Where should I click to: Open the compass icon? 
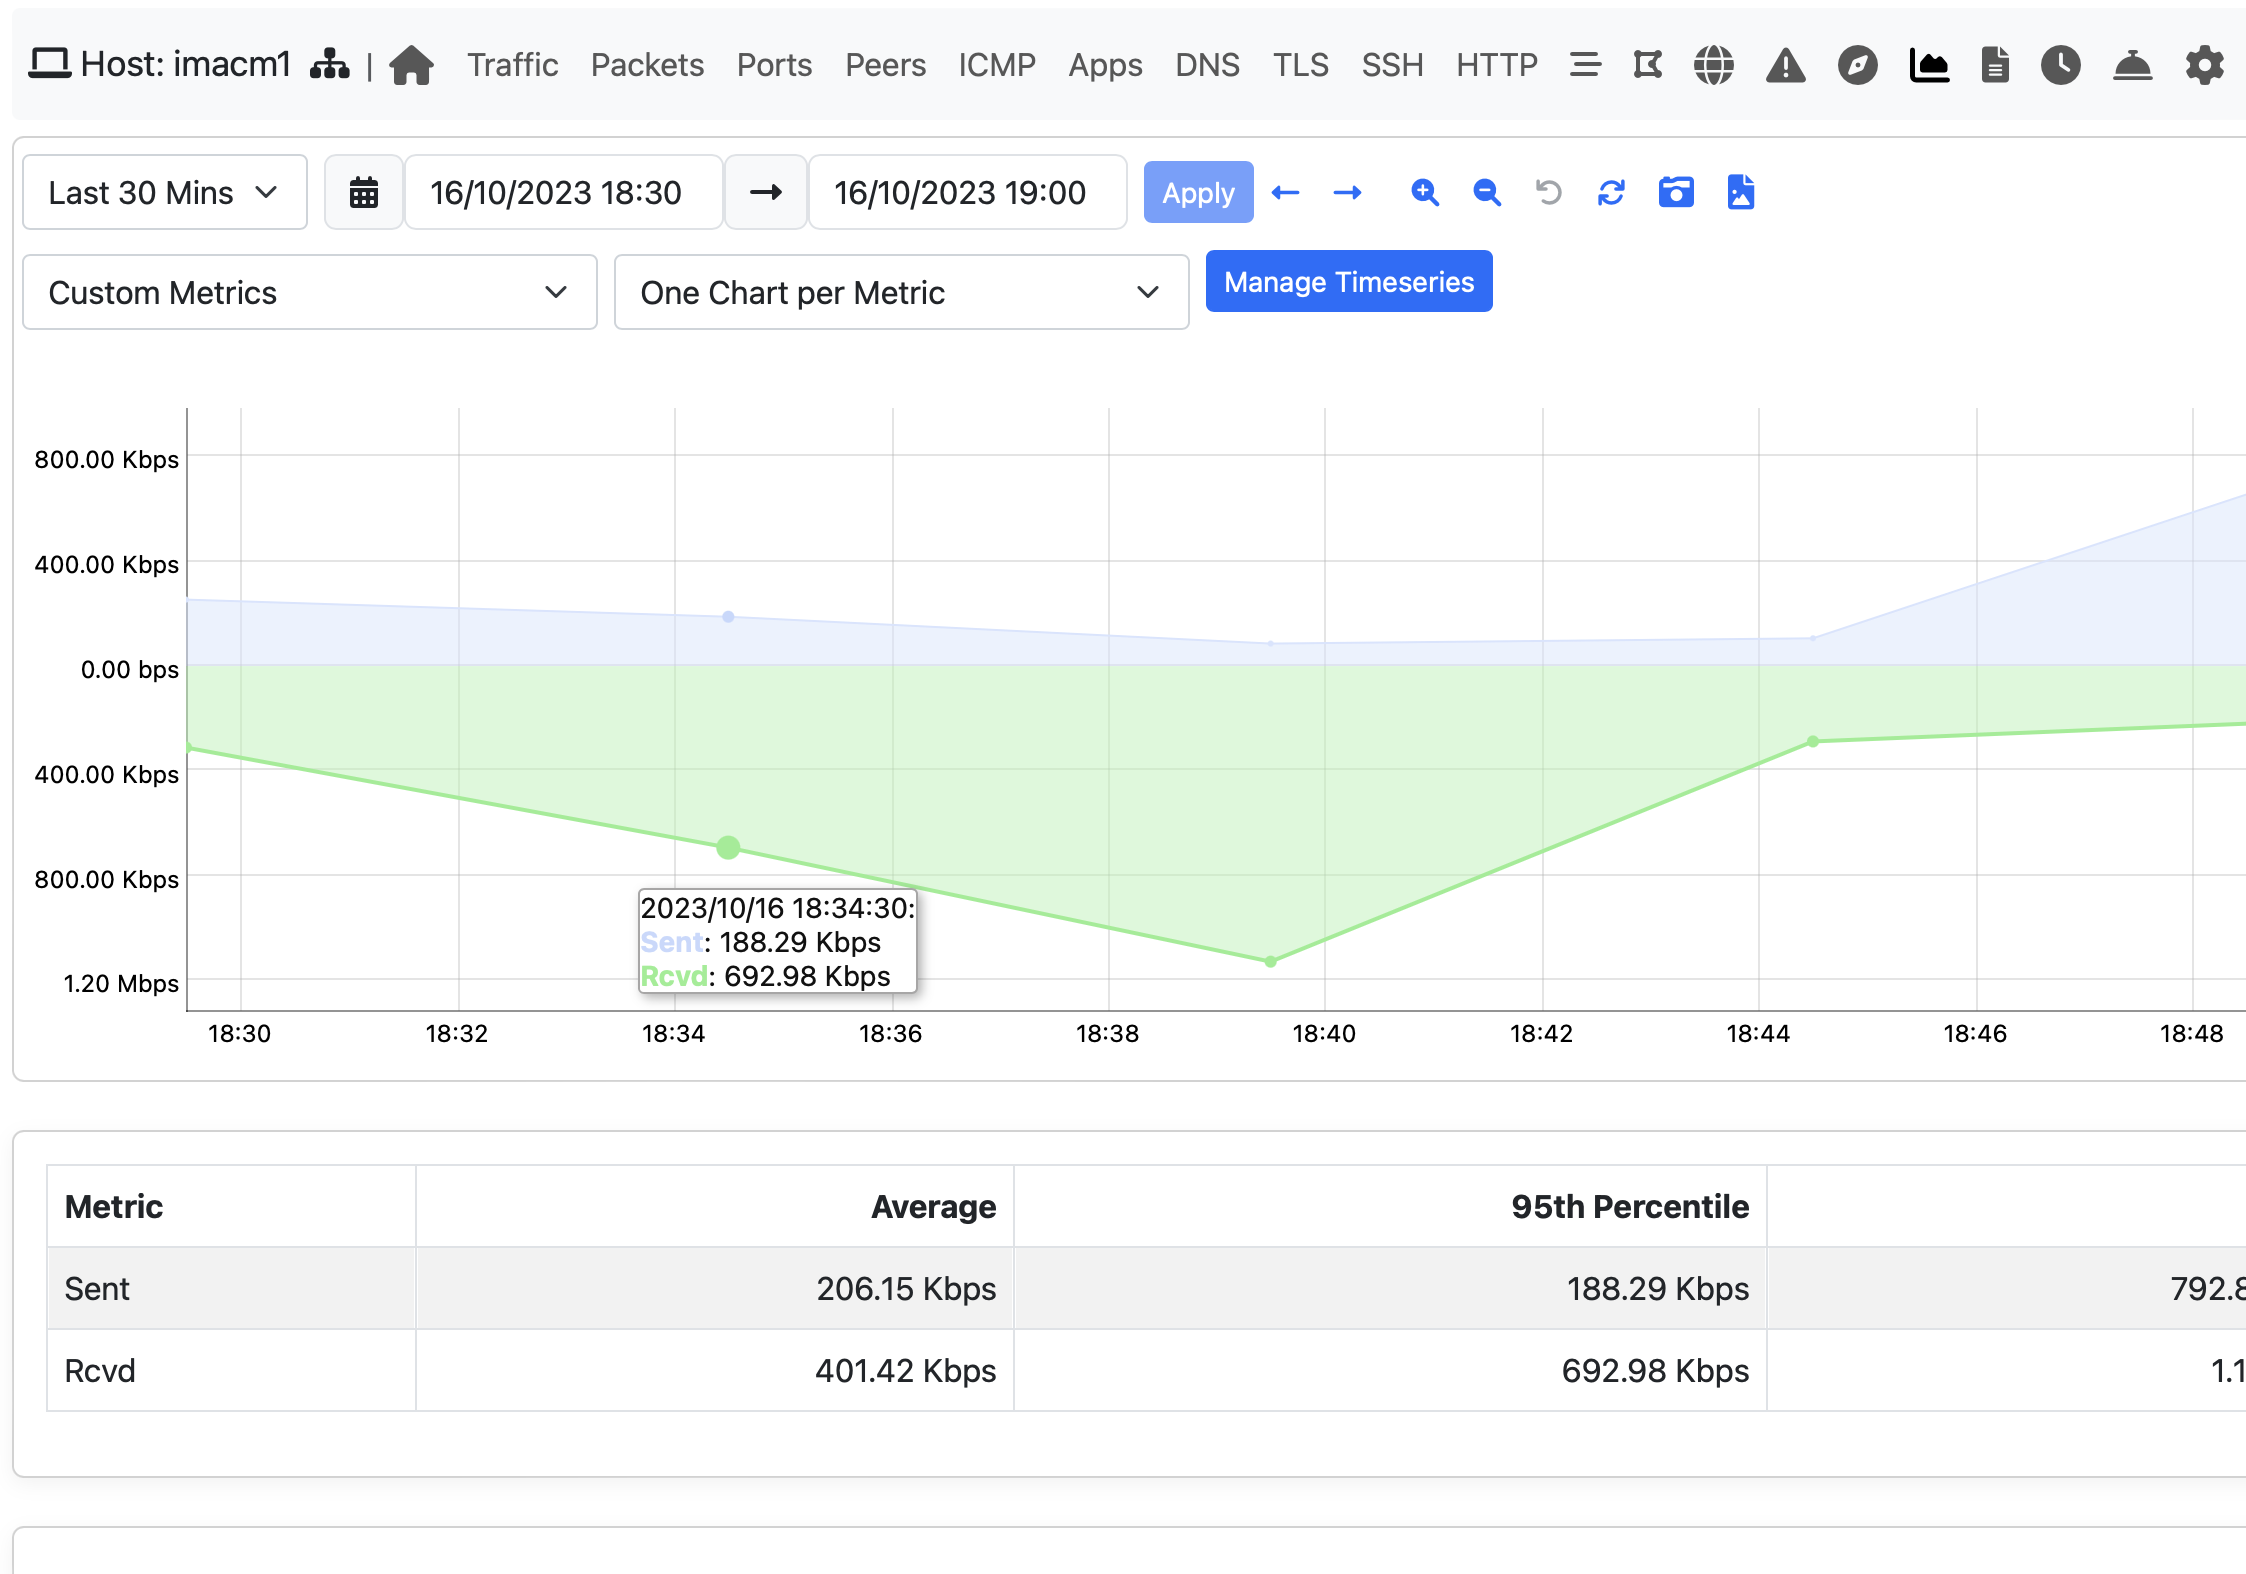tap(1857, 64)
